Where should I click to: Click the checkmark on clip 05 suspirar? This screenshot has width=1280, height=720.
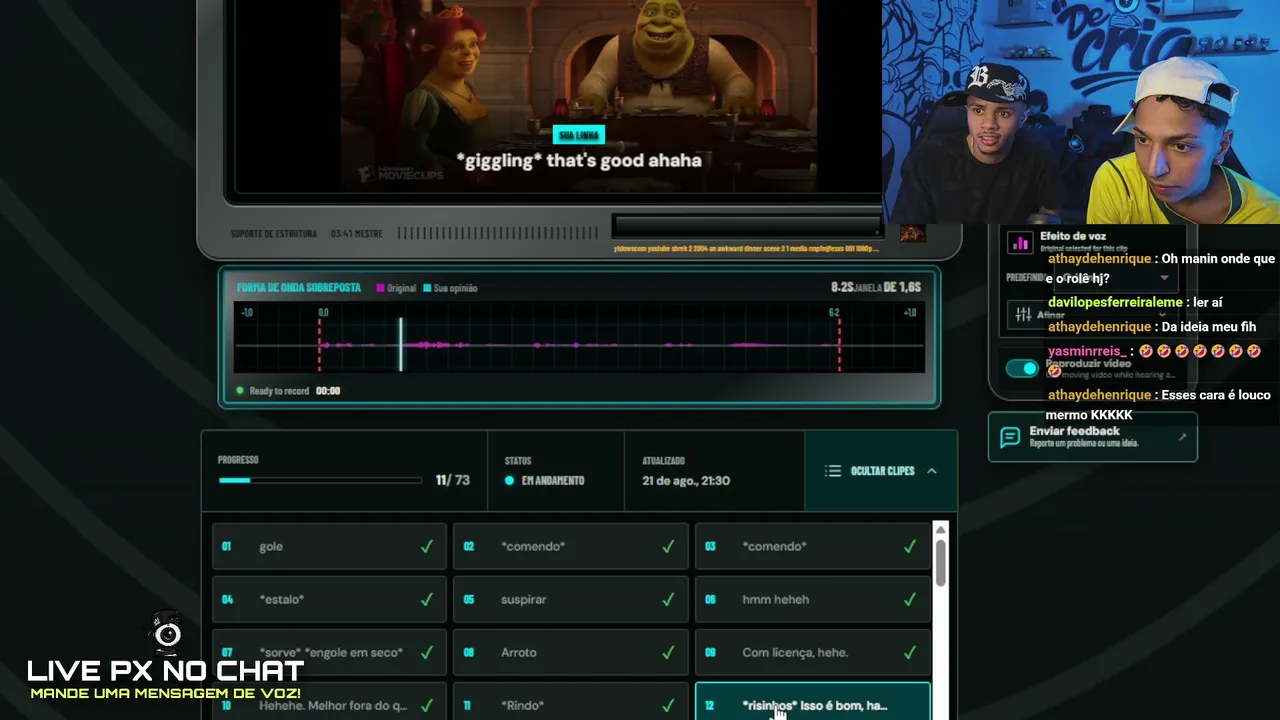click(668, 600)
